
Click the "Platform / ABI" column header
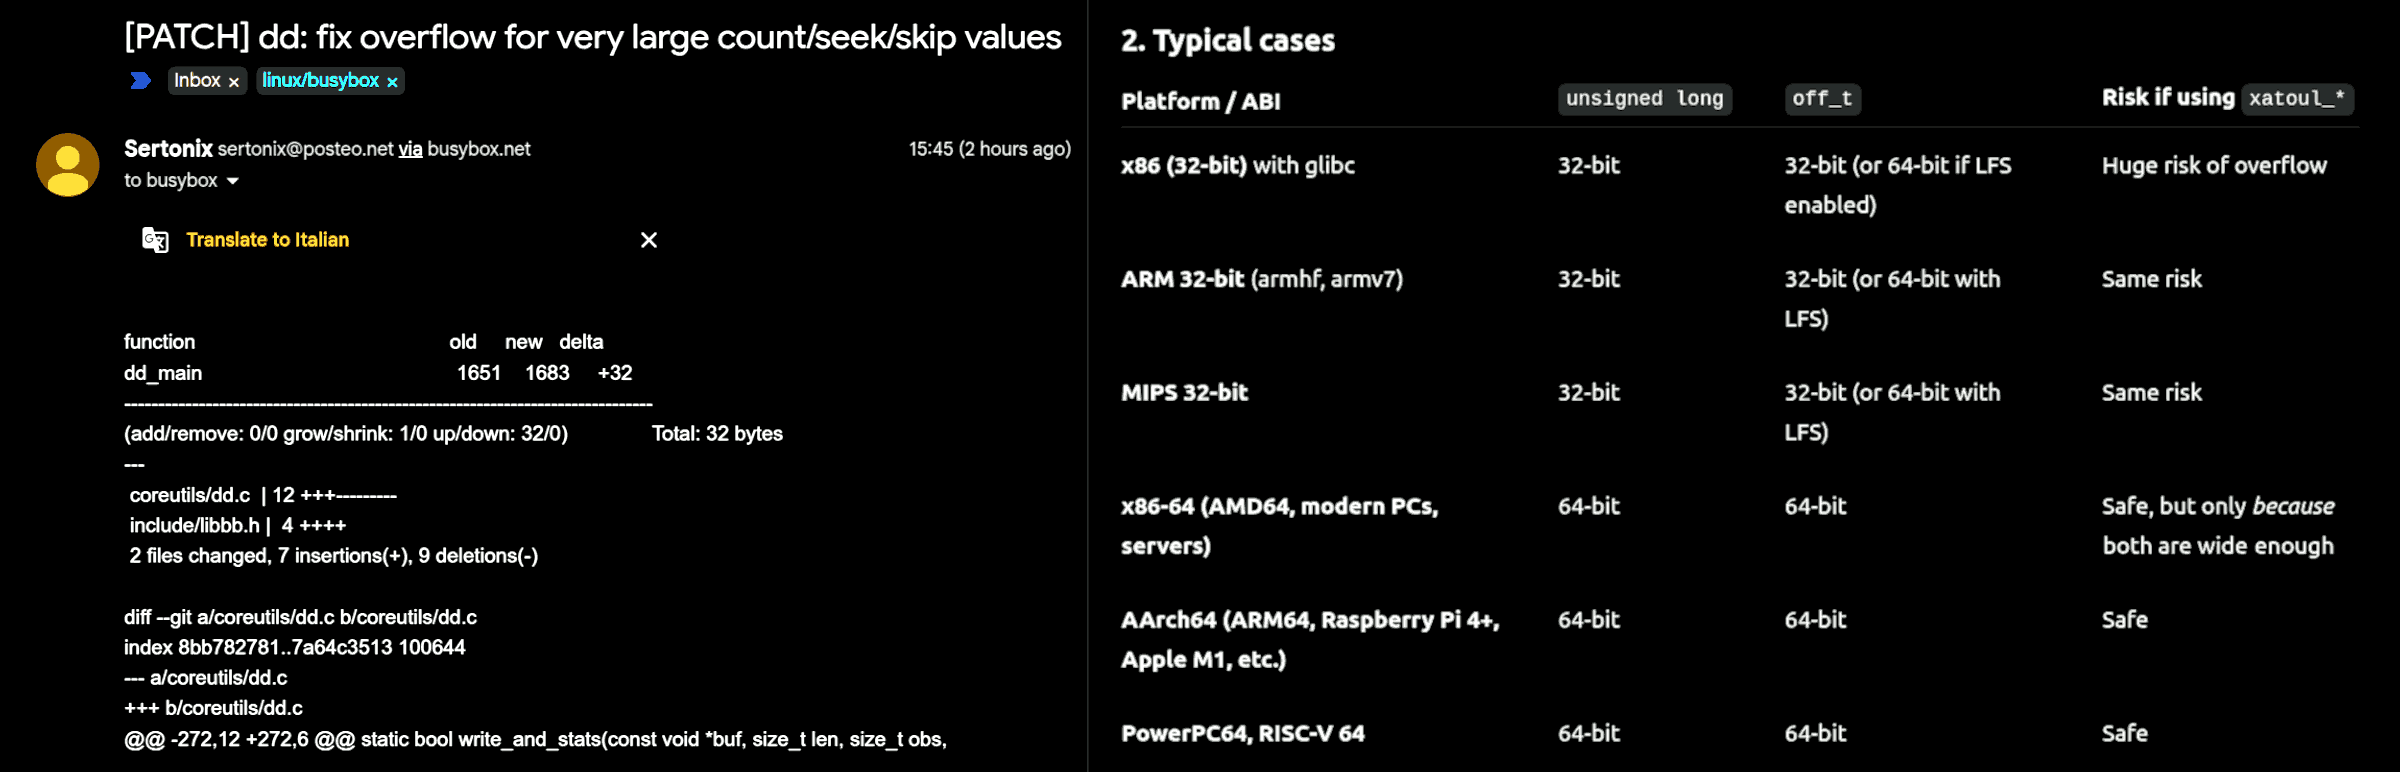click(x=1200, y=101)
